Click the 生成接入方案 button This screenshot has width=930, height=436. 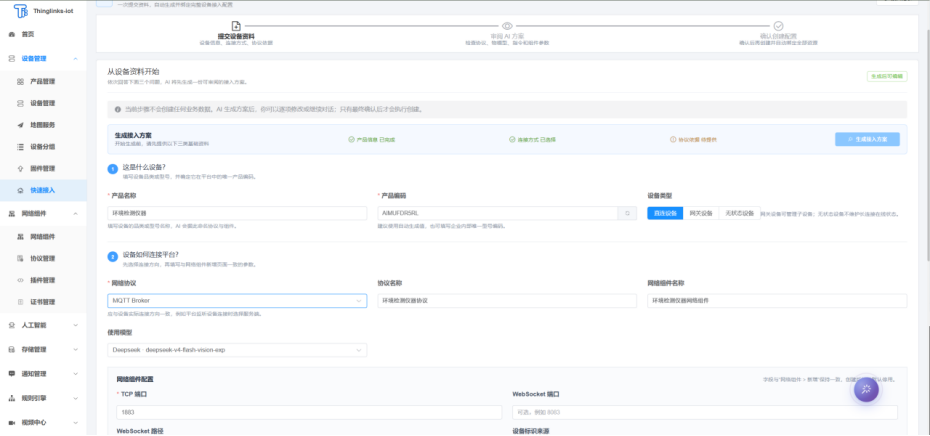click(867, 139)
